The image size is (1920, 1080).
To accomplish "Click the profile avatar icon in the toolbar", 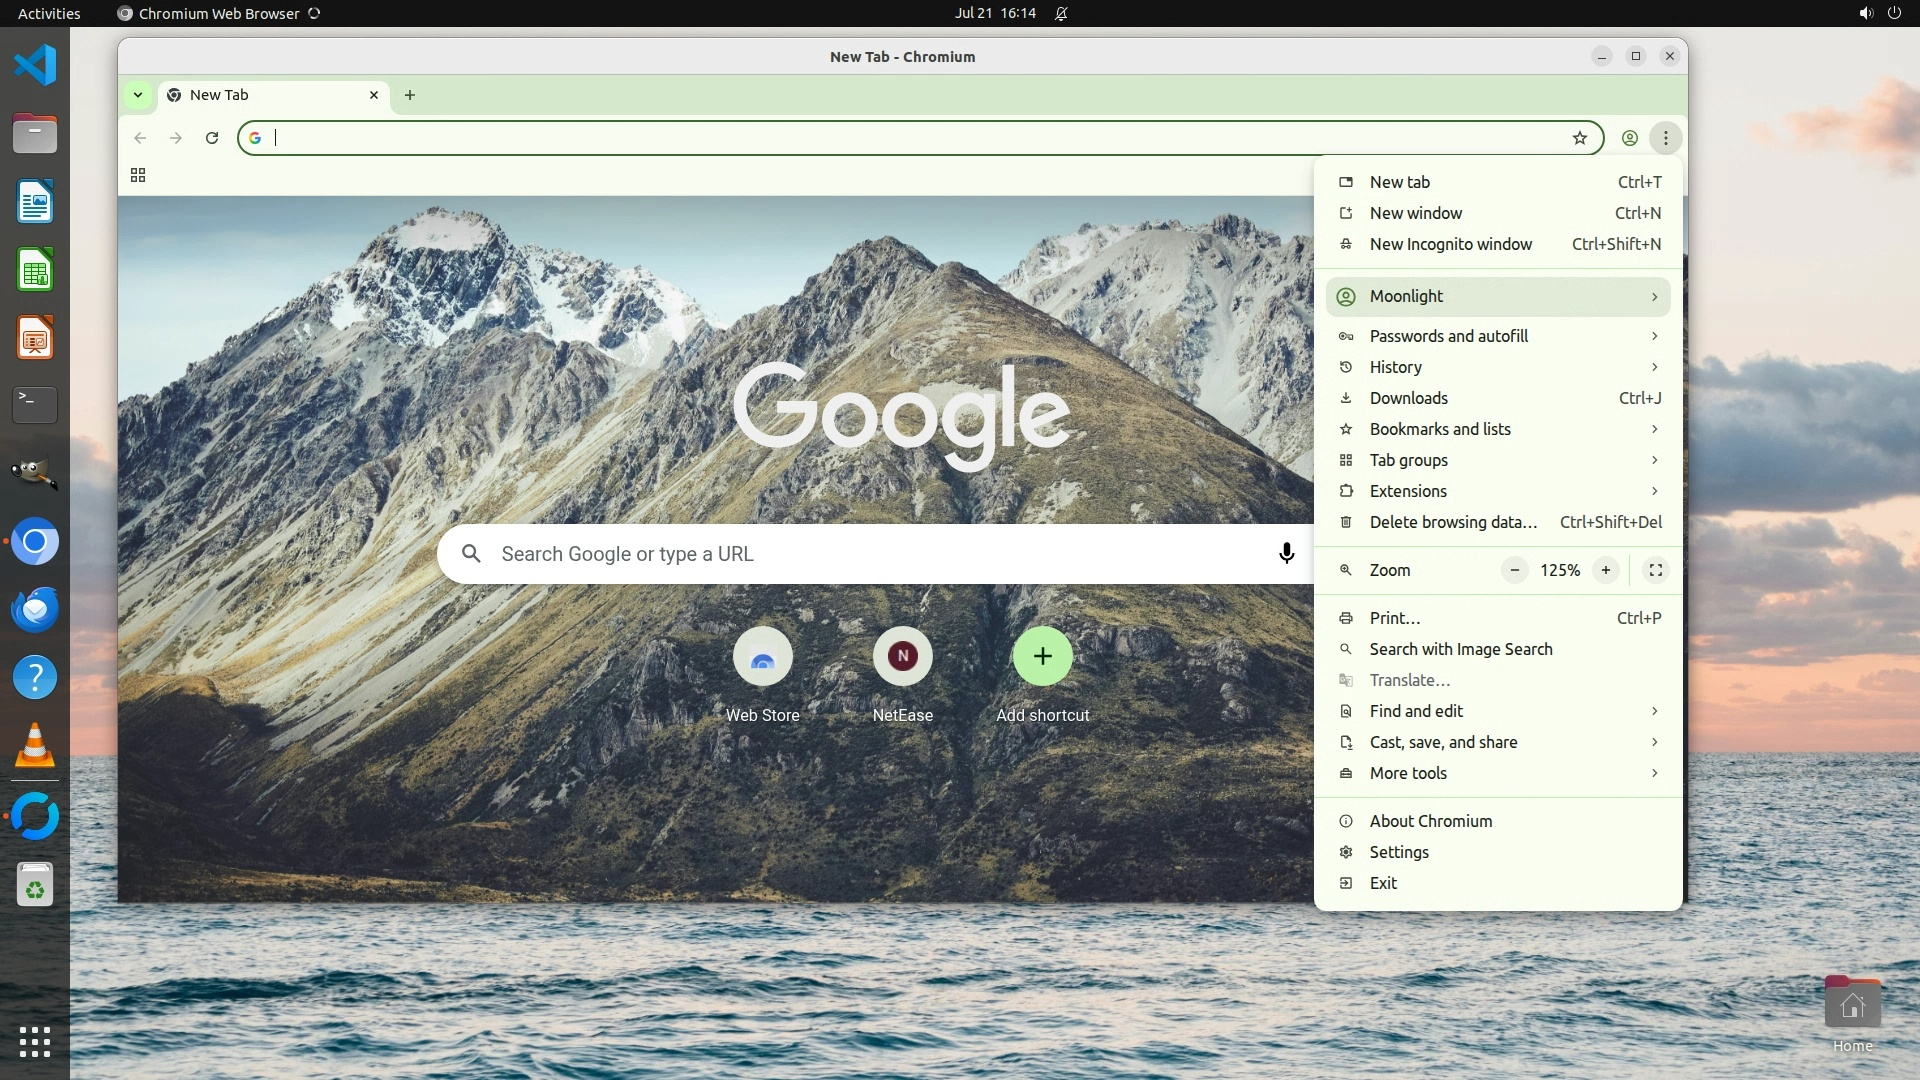I will click(1630, 138).
